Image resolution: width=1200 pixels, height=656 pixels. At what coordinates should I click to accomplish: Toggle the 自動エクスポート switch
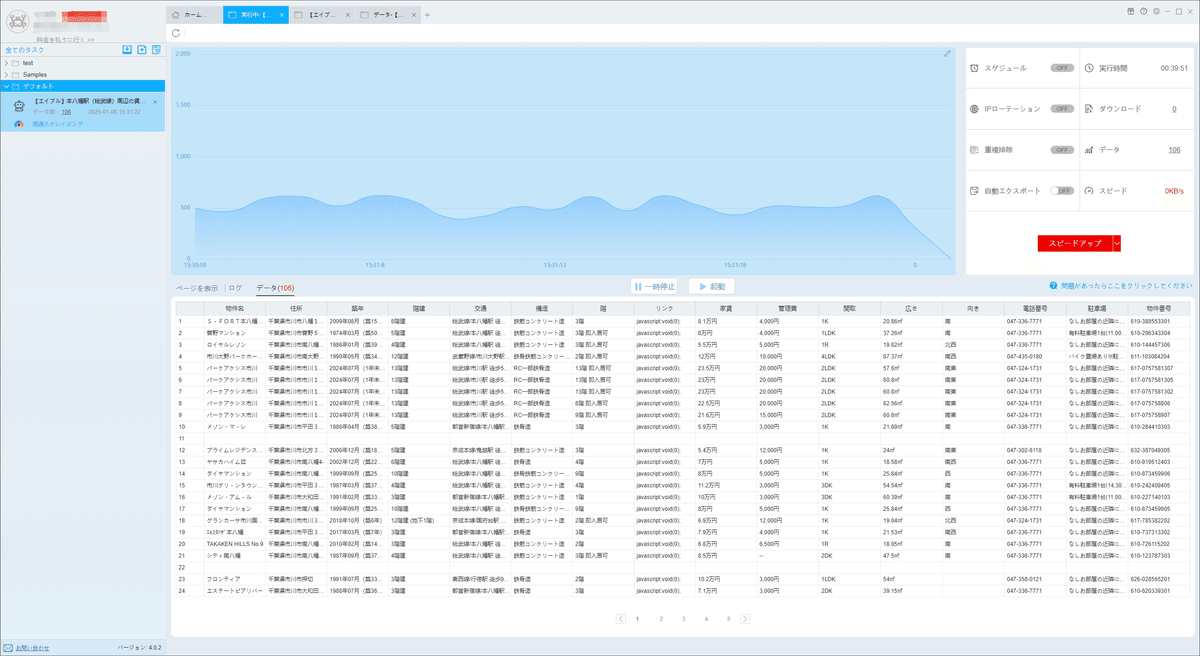tap(1062, 190)
